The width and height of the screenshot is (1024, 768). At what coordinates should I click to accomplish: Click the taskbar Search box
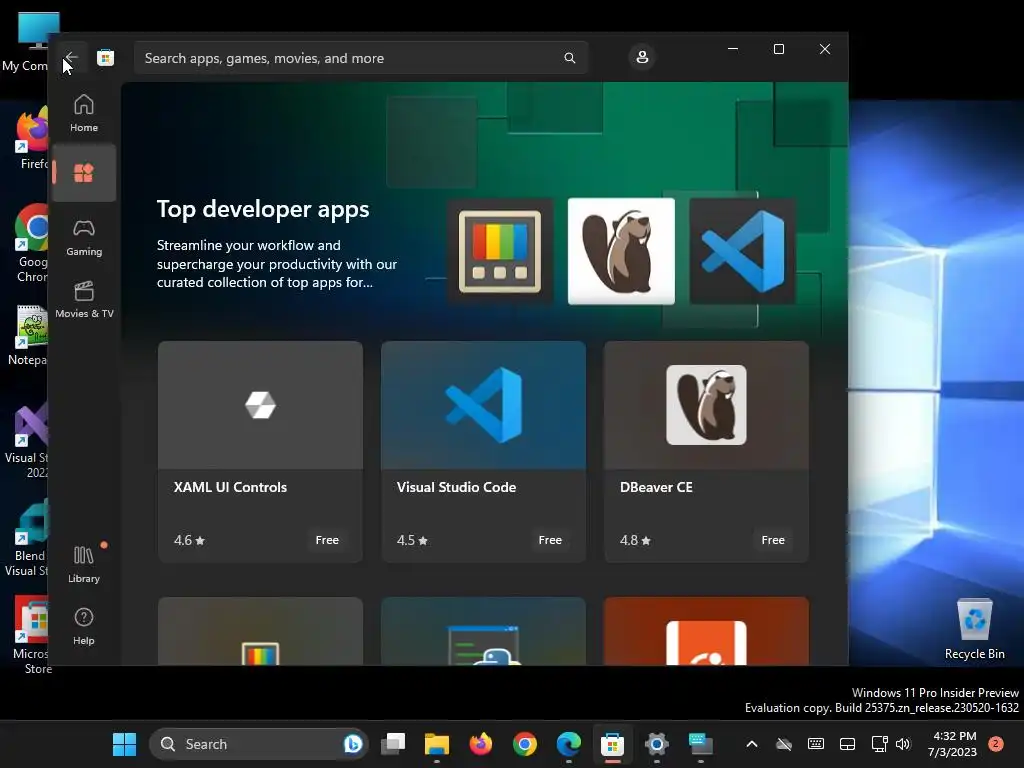[x=258, y=744]
